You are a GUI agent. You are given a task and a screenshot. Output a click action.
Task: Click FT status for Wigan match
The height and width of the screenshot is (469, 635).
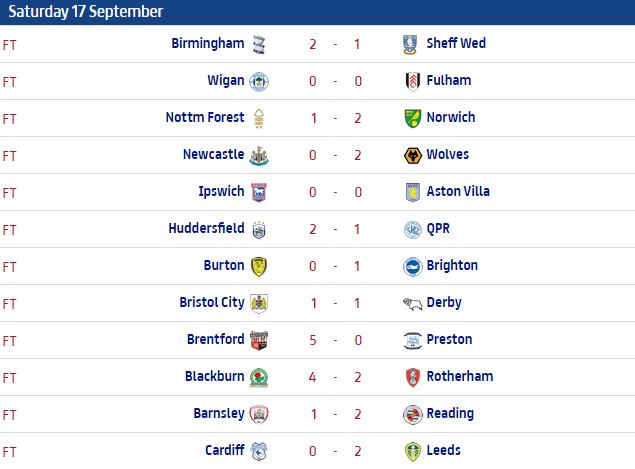10,81
